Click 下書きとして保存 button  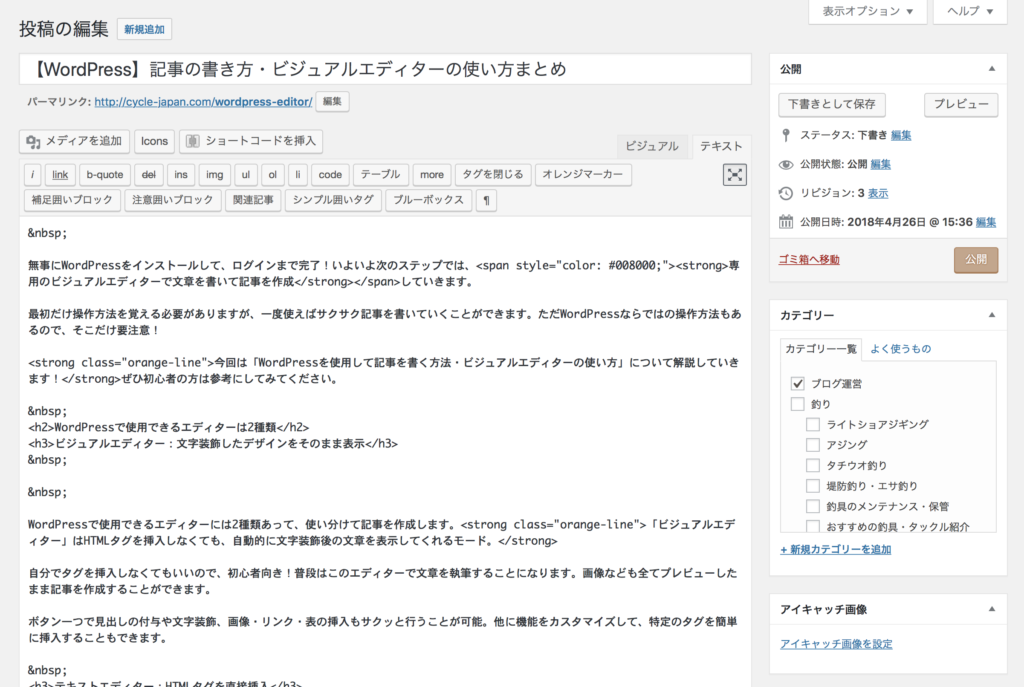(x=832, y=104)
